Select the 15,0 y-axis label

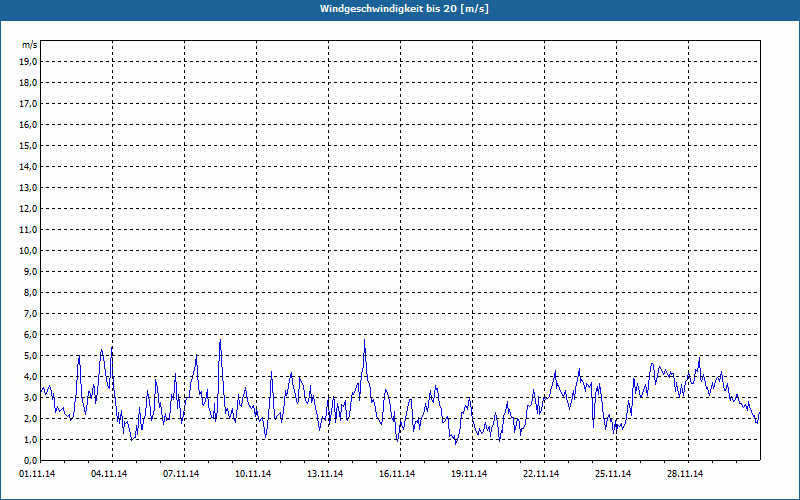[29, 145]
